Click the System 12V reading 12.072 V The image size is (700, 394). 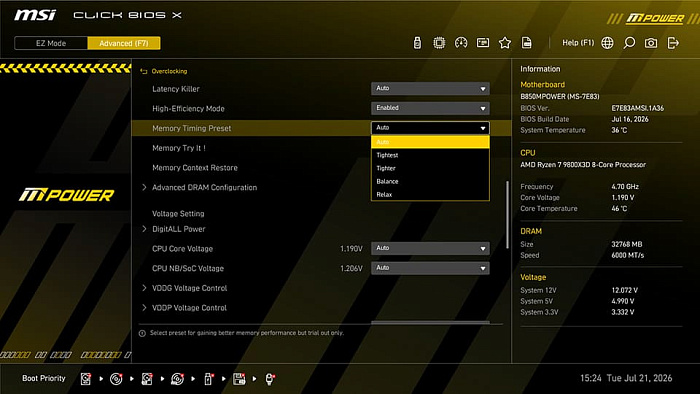tap(624, 290)
